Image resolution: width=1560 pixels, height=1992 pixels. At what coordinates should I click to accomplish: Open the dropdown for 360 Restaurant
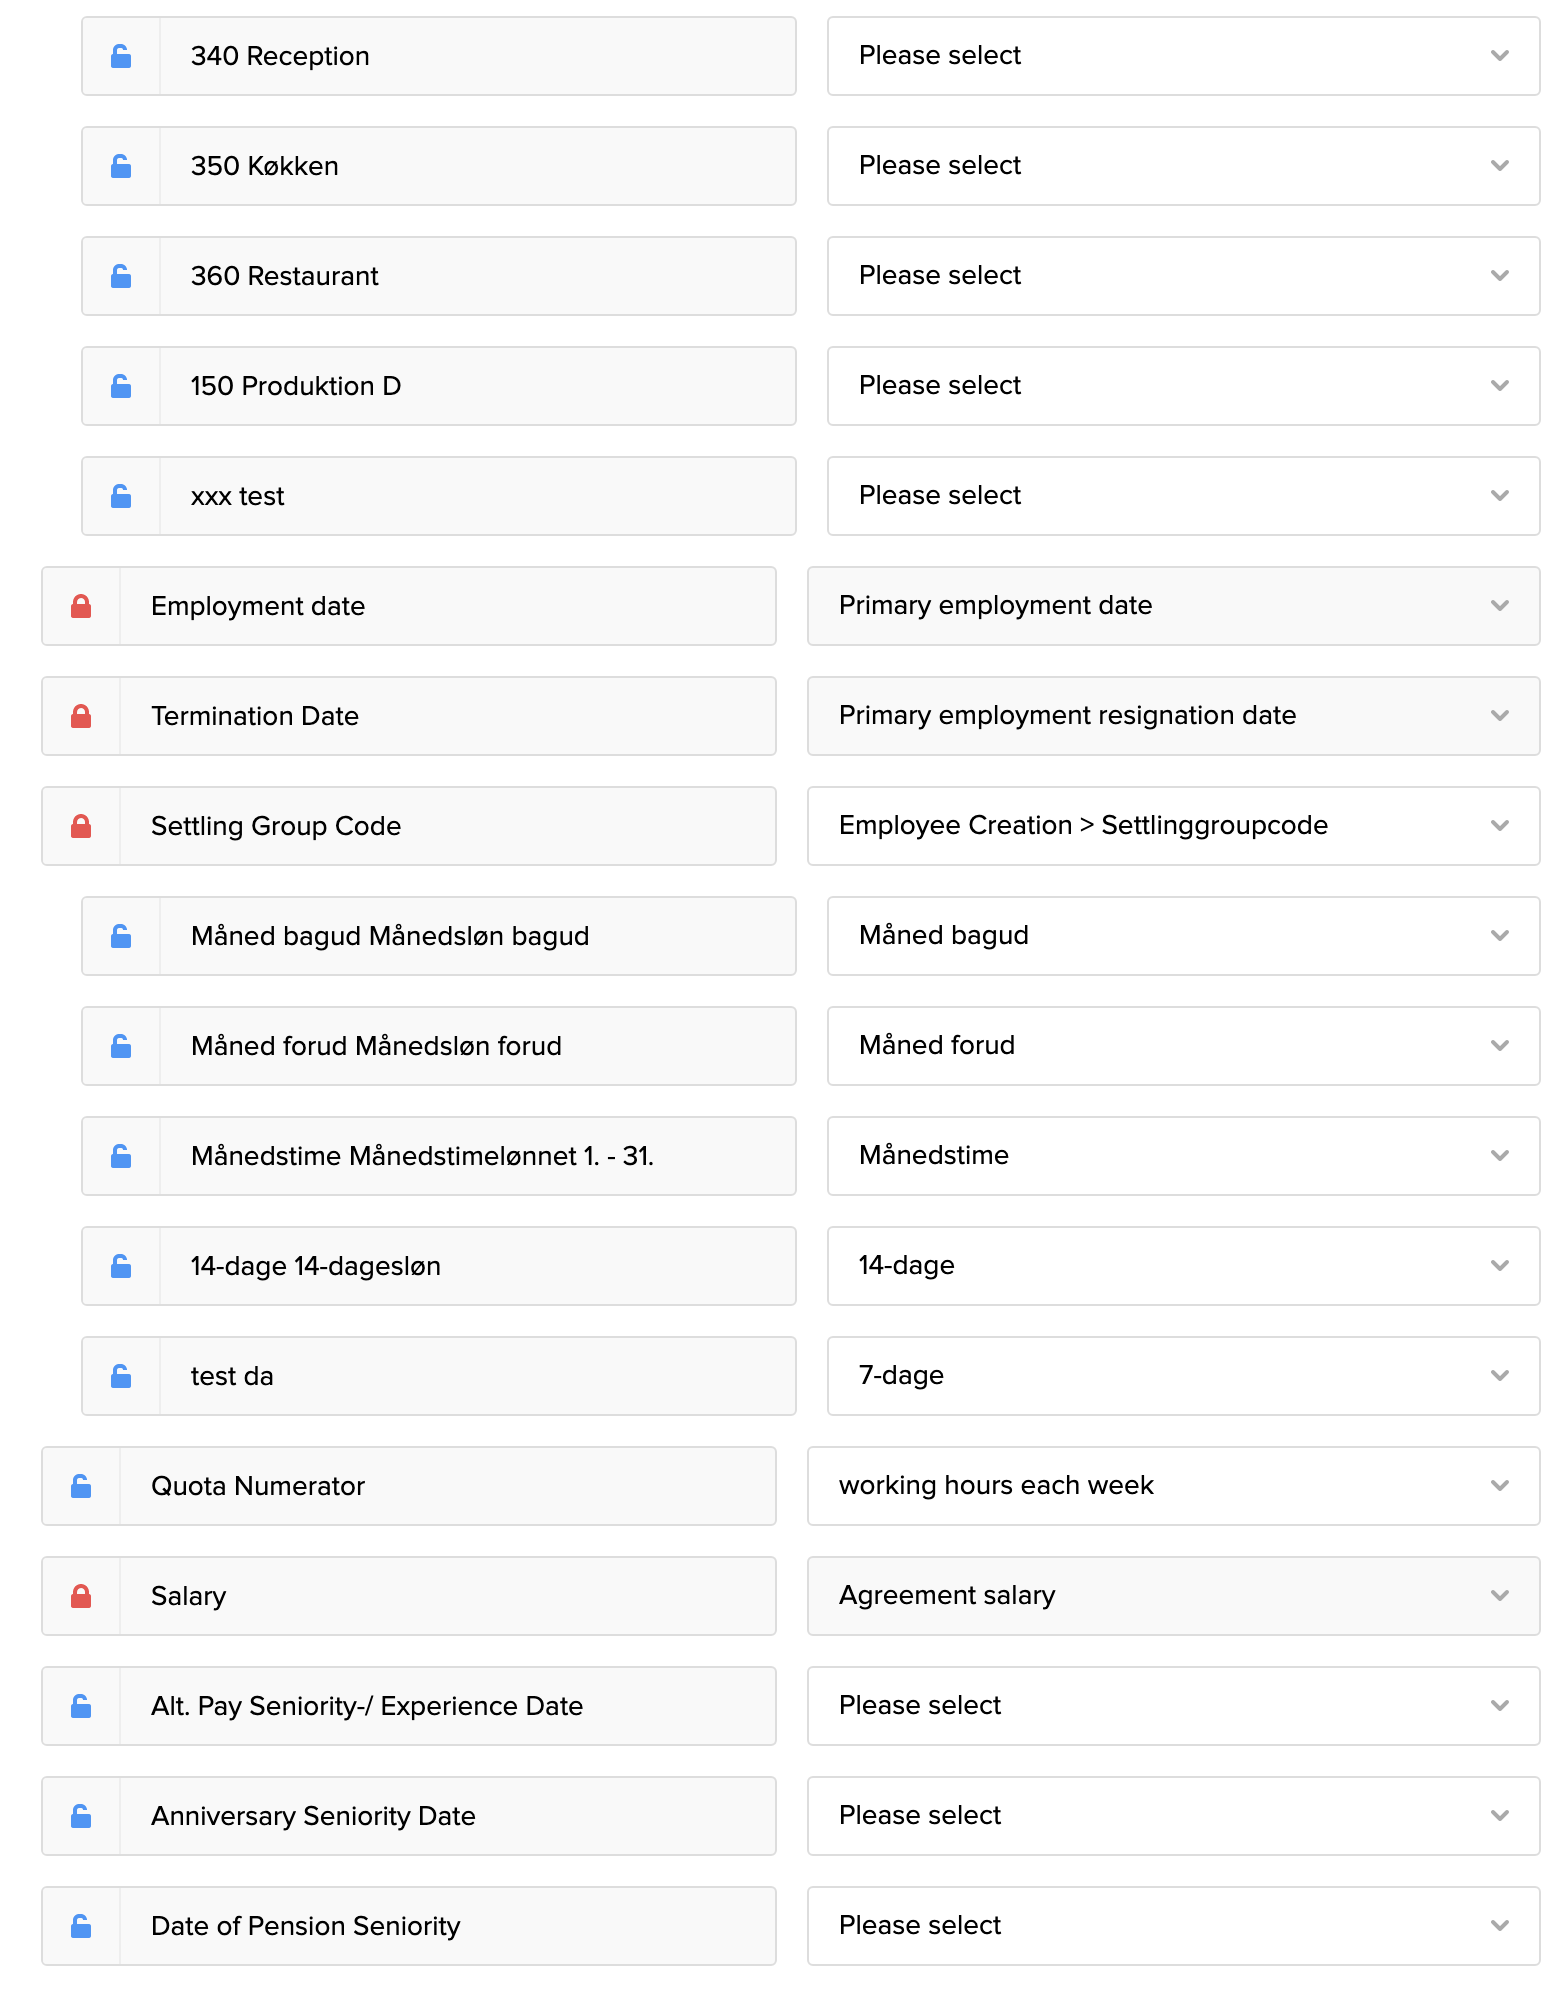1183,276
